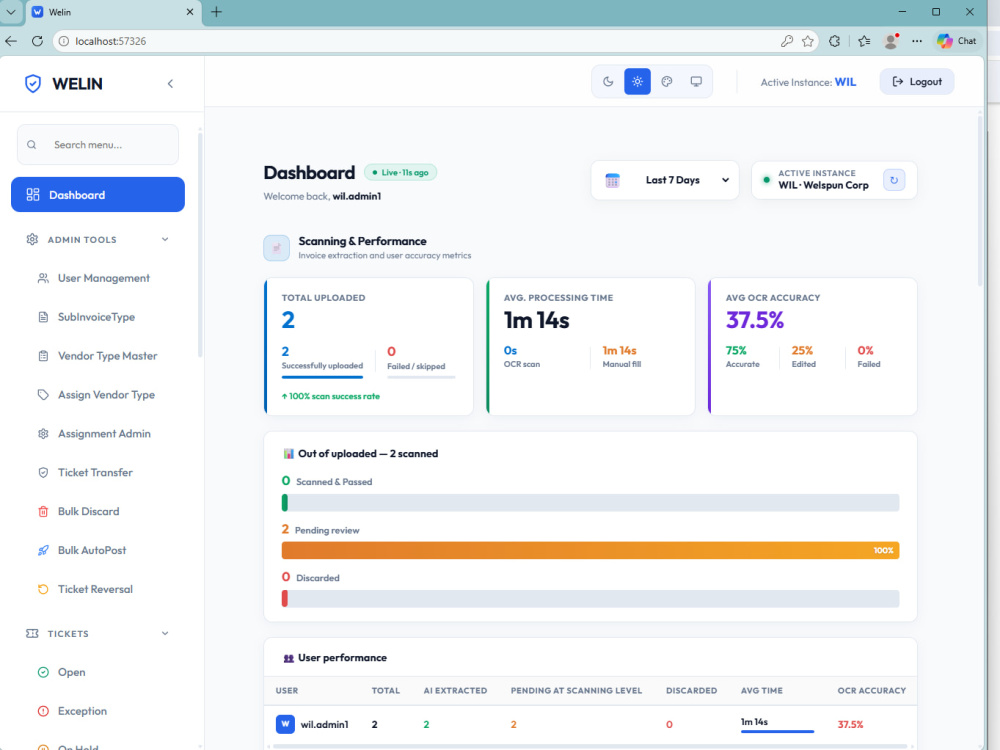Focus the Search menu input field
Viewport: 1000px width, 750px height.
98,145
